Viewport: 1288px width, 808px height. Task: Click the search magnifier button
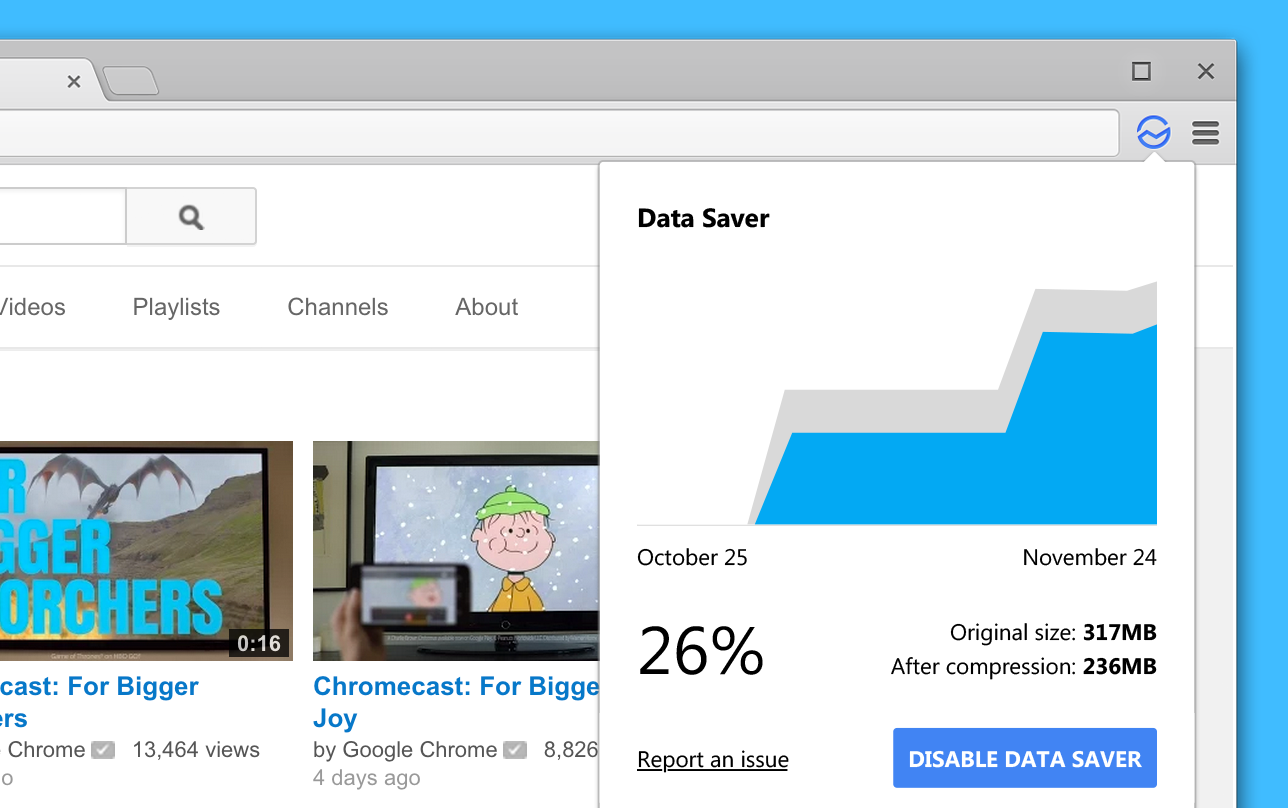pyautogui.click(x=191, y=216)
